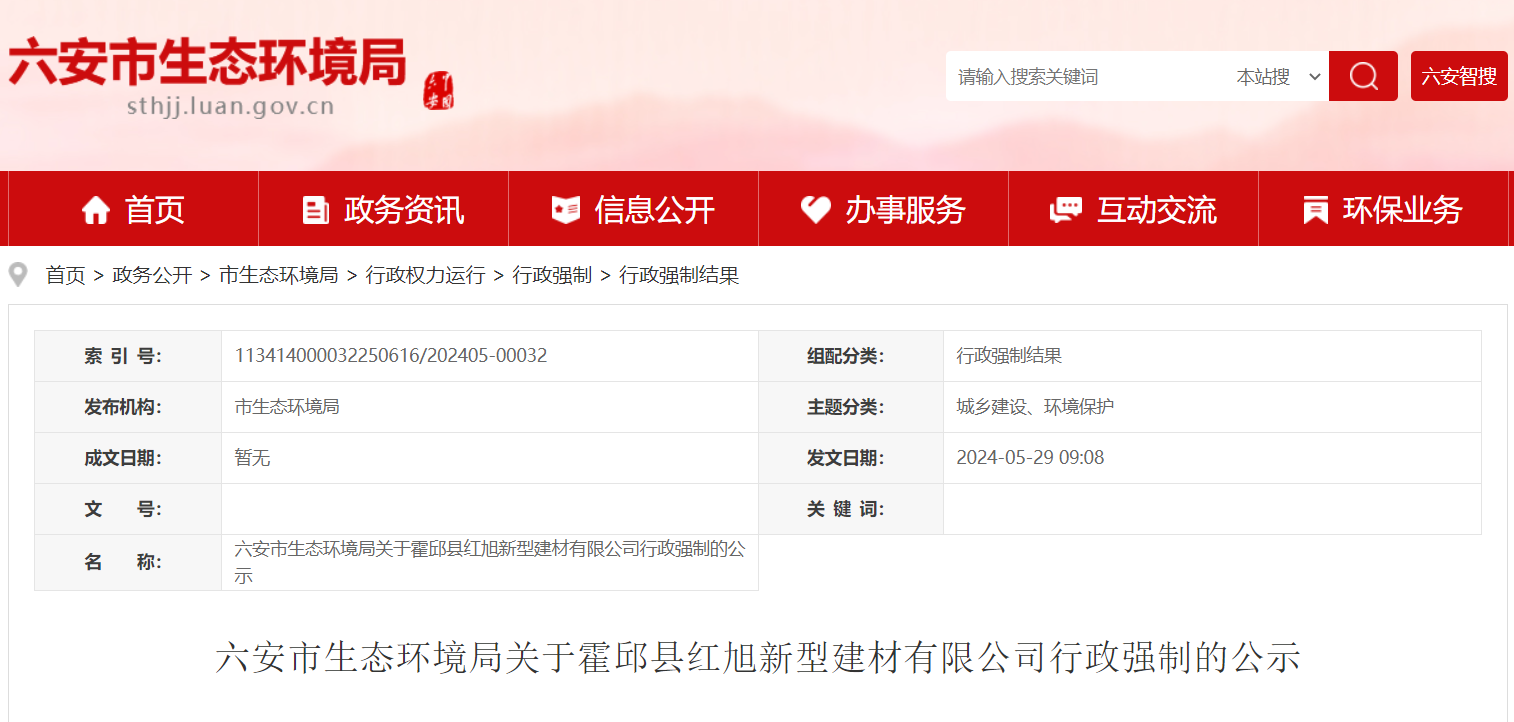Open the 六安智搜 button

(x=1459, y=76)
